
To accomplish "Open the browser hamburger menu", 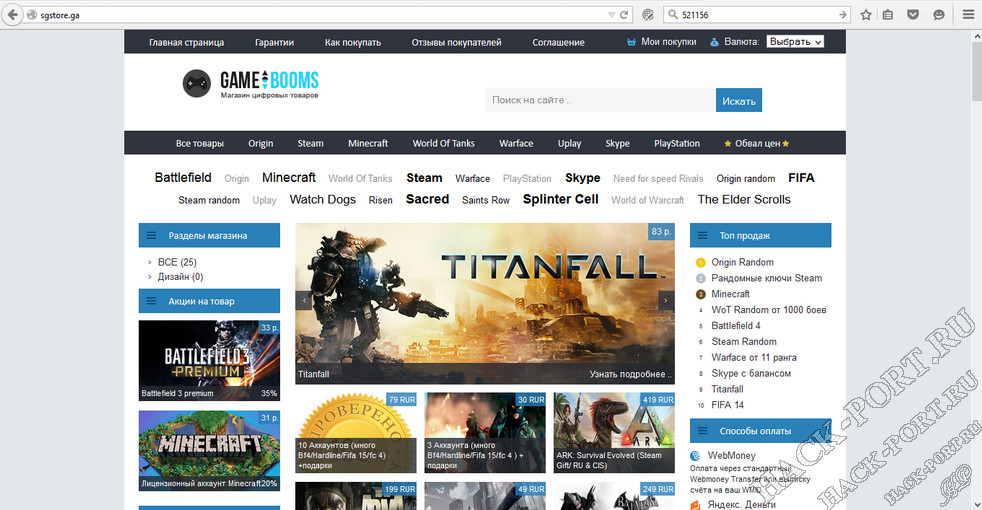I will pyautogui.click(x=968, y=14).
